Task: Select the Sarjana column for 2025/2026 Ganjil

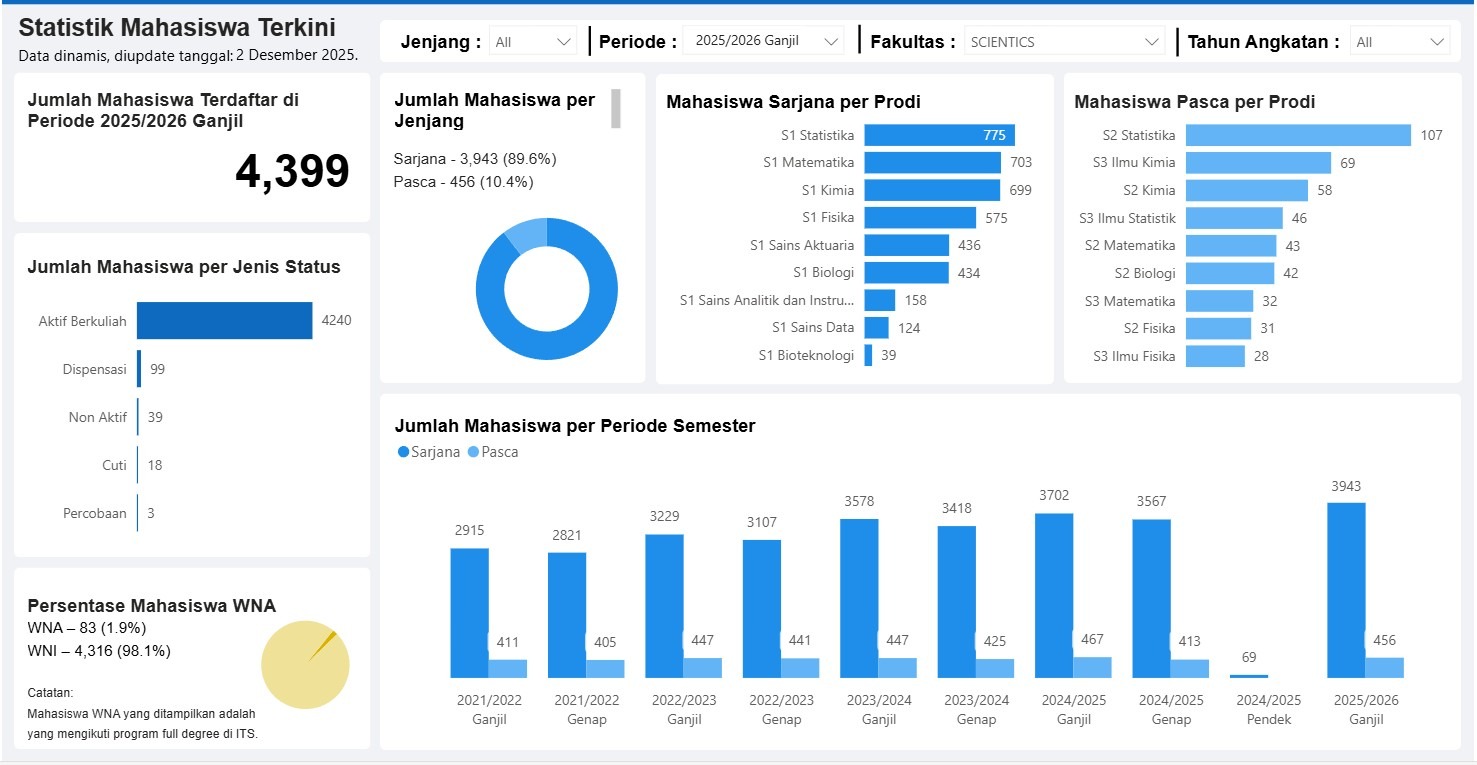Action: click(1346, 590)
